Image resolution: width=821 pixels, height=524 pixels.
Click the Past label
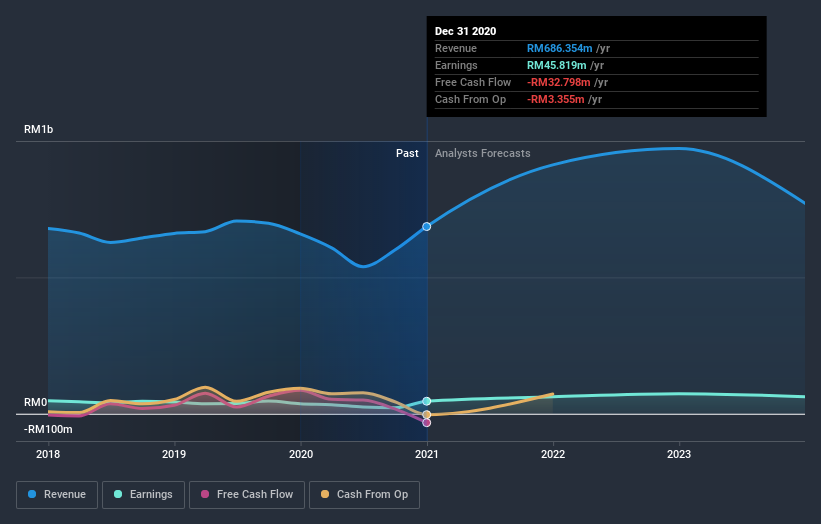[x=407, y=153]
